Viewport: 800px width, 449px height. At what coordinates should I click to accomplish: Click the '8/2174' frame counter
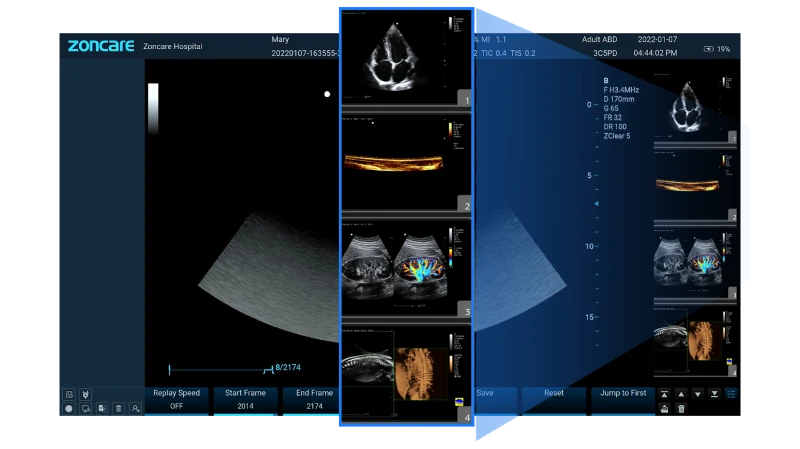[x=288, y=367]
